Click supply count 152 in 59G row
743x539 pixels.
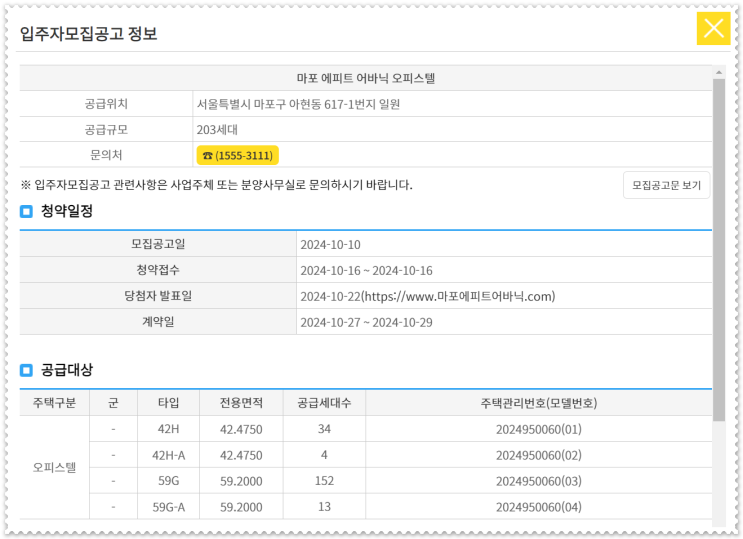(324, 481)
